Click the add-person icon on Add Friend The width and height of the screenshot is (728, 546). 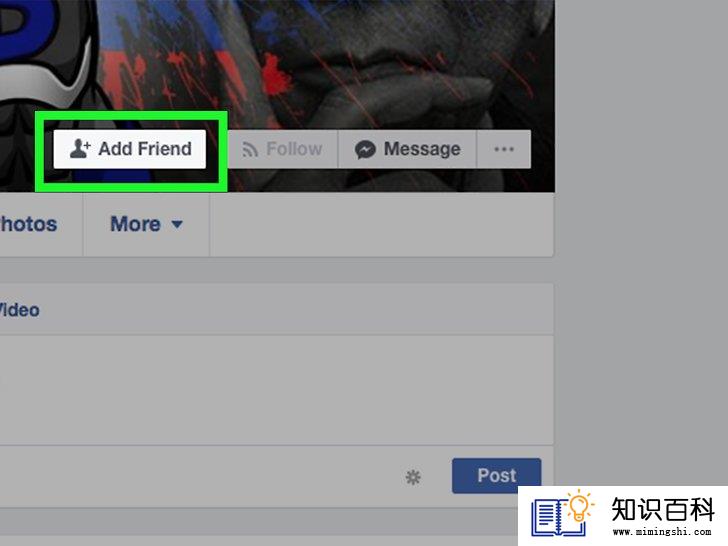pos(79,149)
